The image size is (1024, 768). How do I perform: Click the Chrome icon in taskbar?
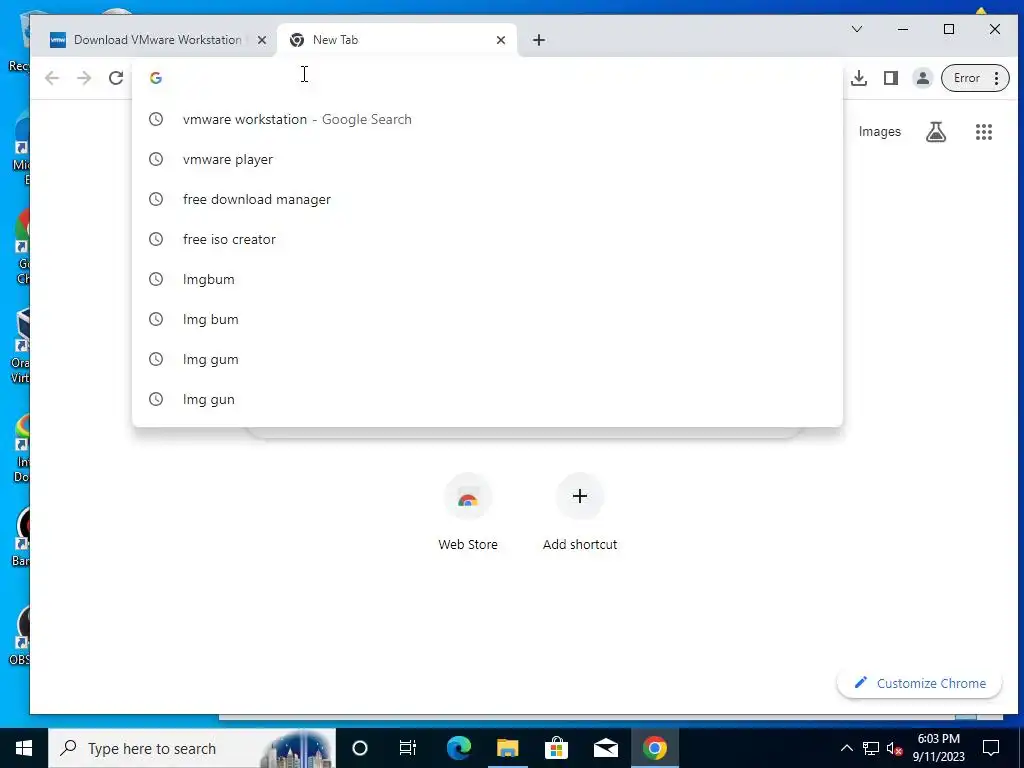coord(655,748)
